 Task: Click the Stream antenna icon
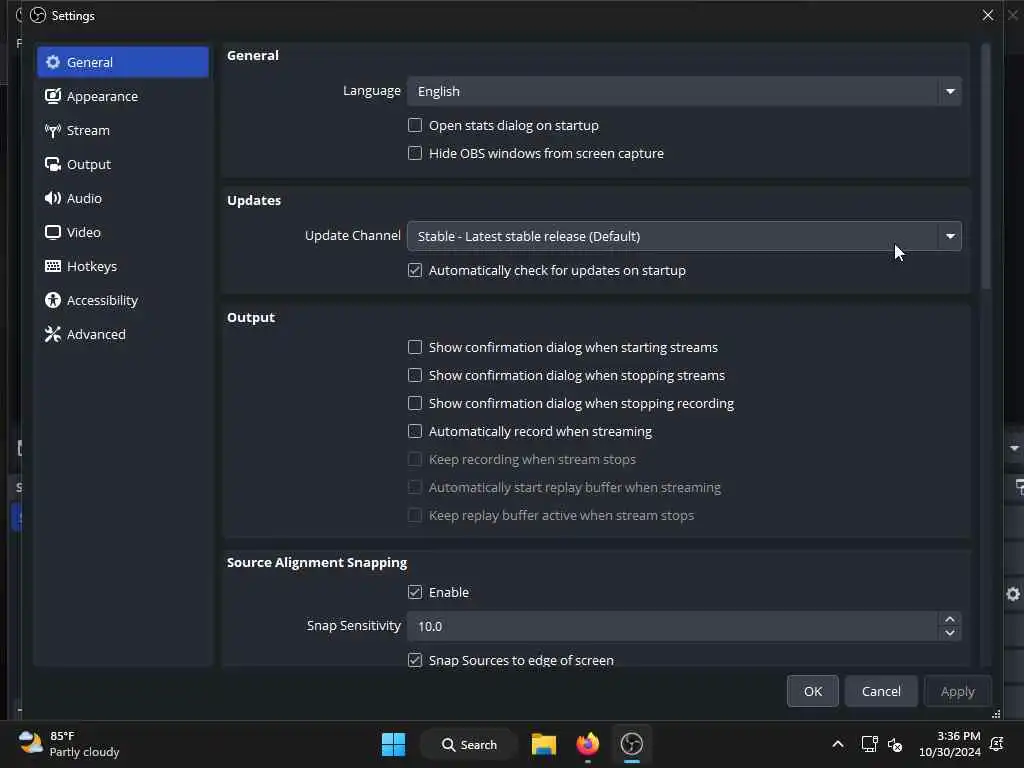(x=53, y=130)
